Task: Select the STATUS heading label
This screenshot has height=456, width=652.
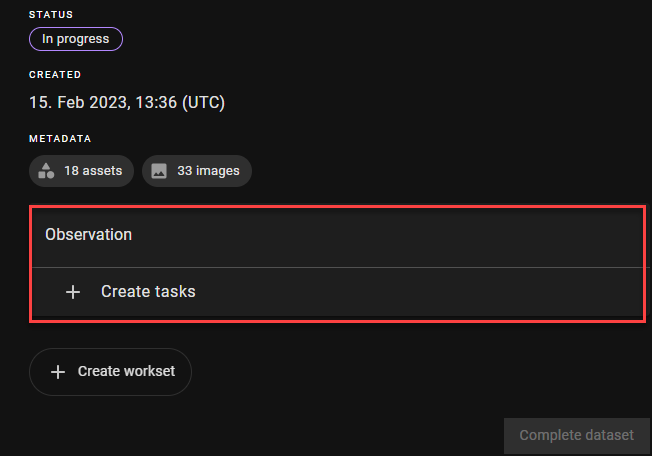Action: (52, 14)
